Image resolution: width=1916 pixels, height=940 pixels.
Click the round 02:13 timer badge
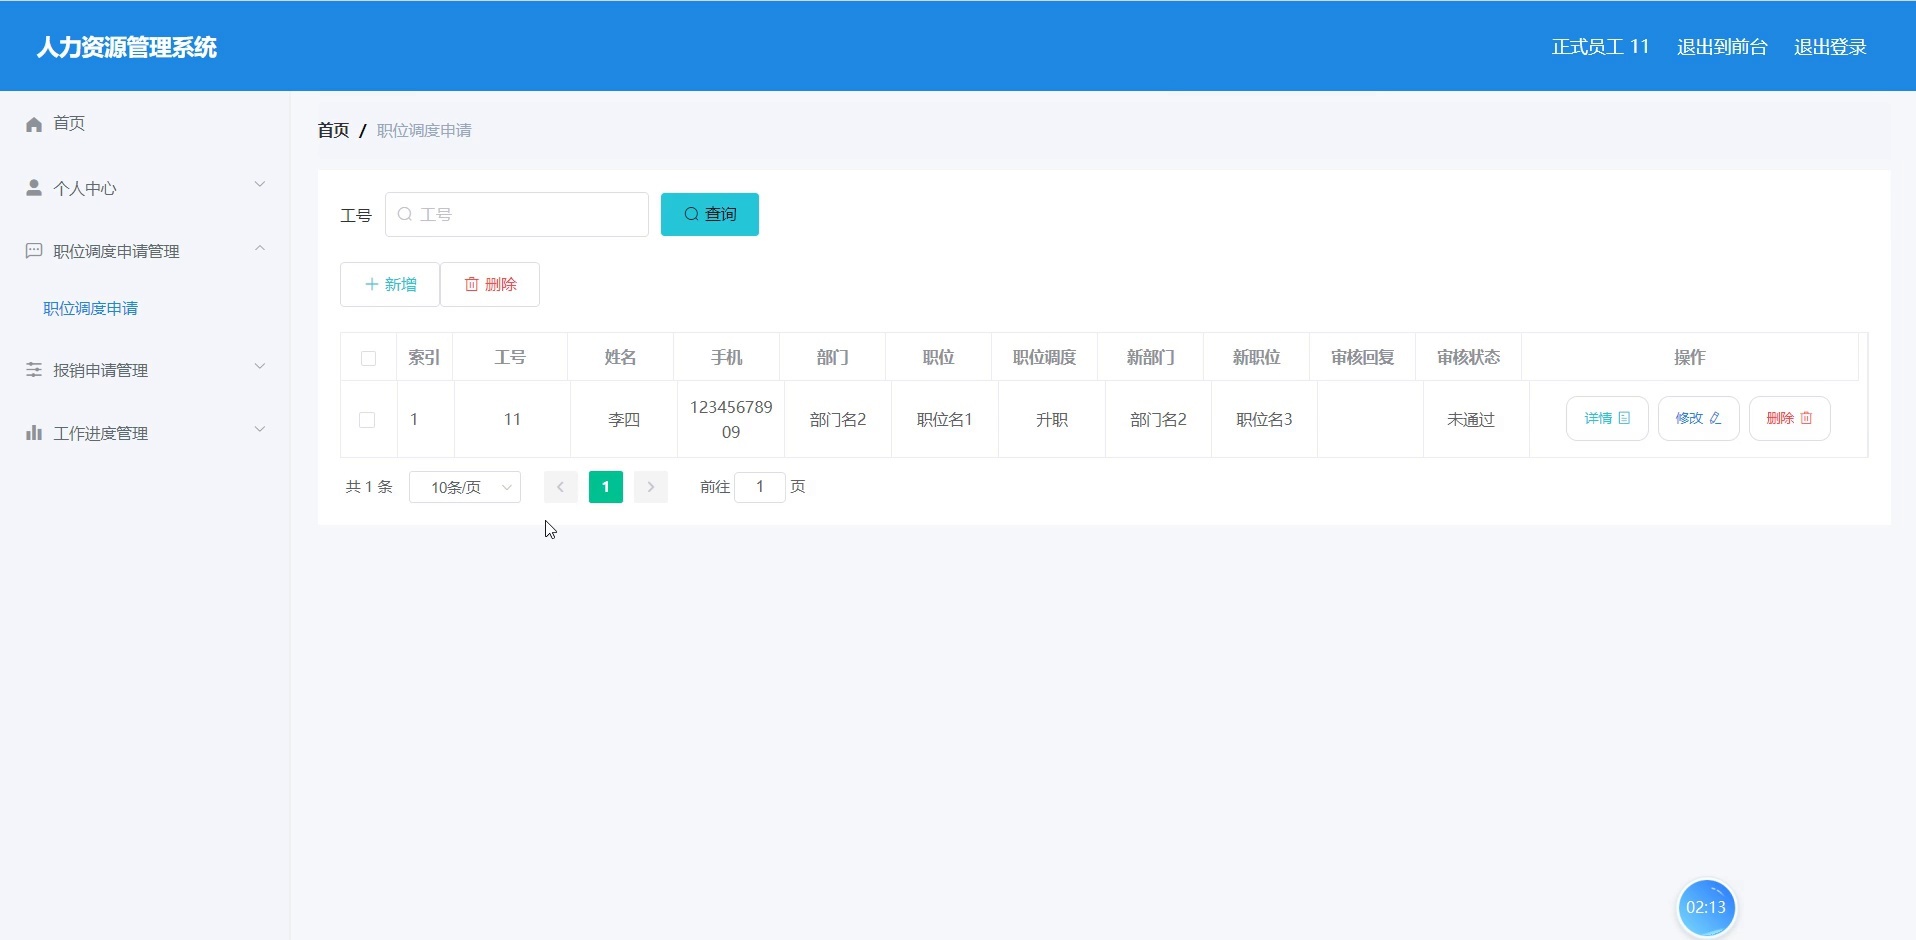click(x=1706, y=908)
